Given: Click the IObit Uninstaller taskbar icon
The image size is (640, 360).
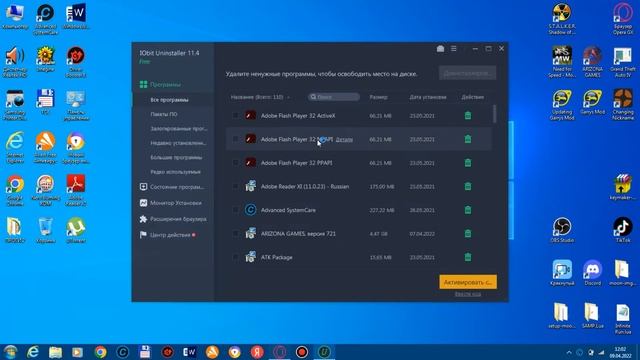Looking at the screenshot, I should coord(324,351).
